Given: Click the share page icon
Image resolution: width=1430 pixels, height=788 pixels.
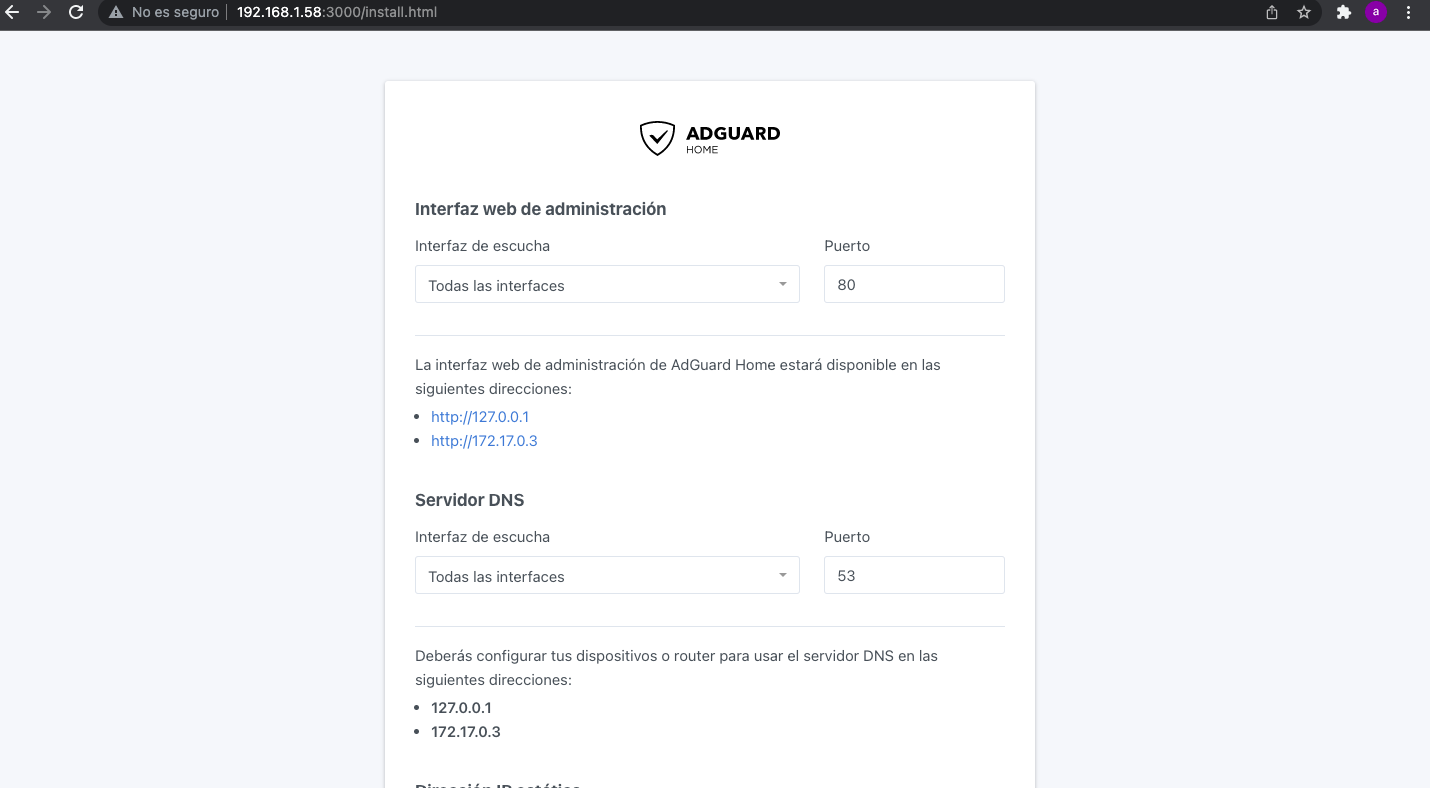Looking at the screenshot, I should coord(1272,13).
